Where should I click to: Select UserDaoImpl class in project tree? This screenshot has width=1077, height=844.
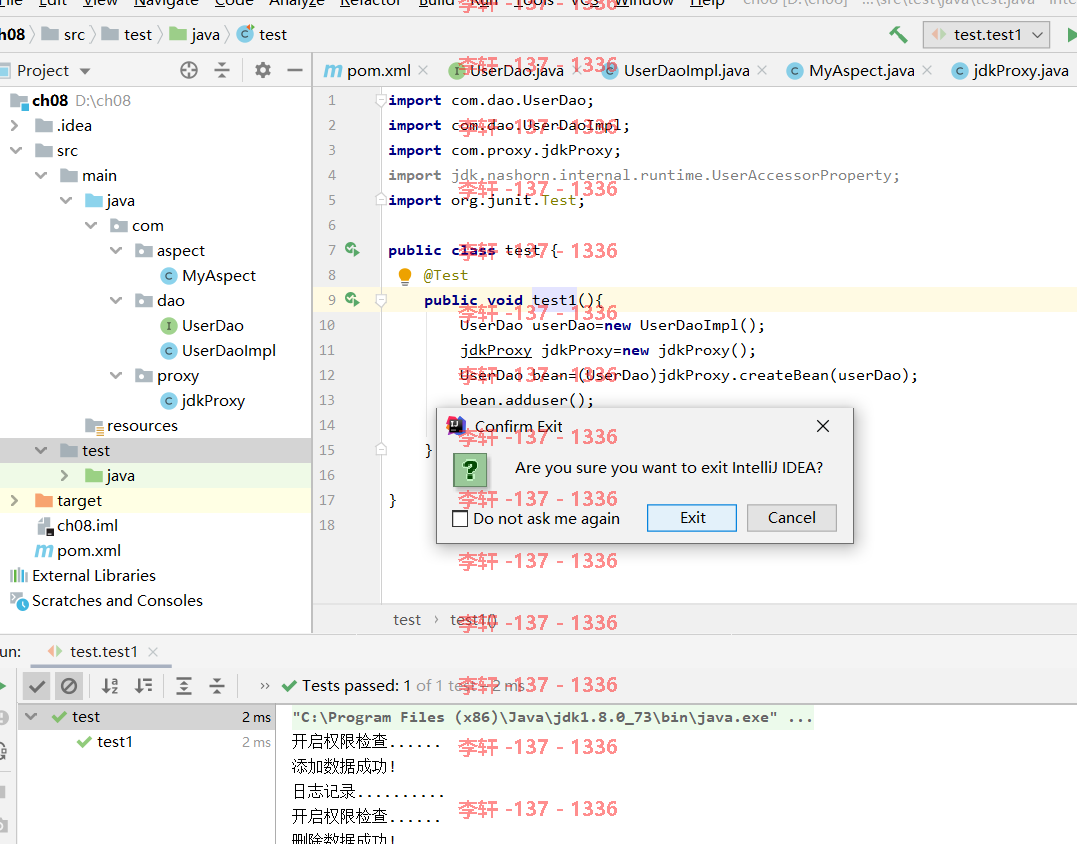point(218,350)
